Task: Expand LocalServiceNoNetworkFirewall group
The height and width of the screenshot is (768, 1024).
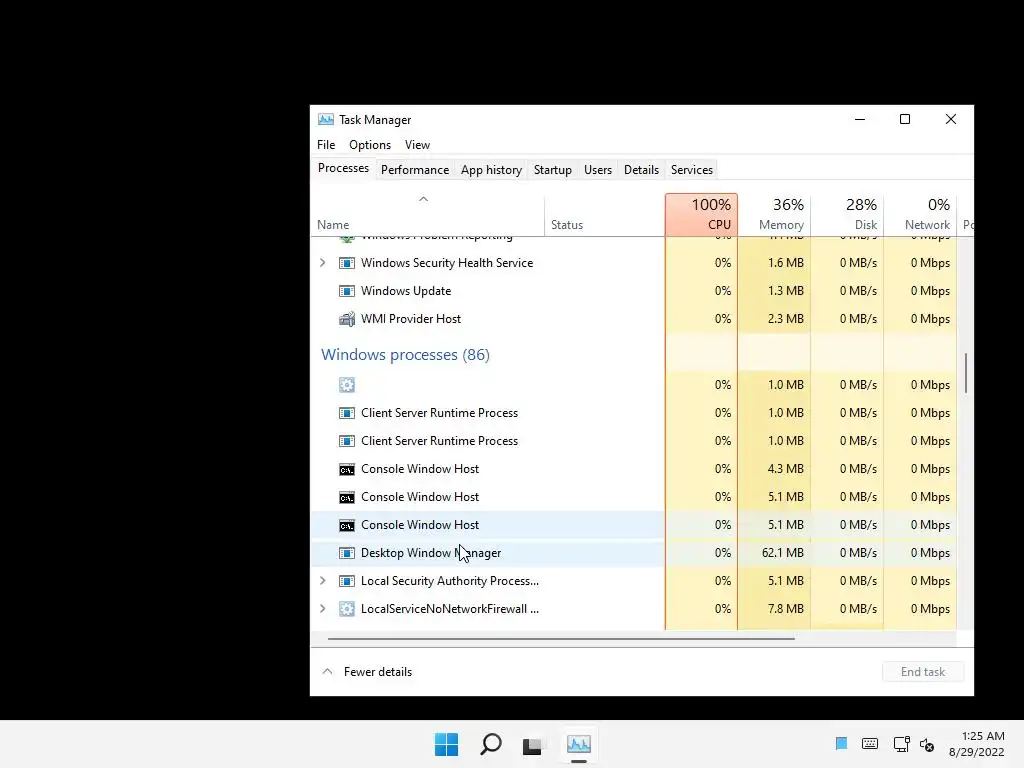Action: 323,609
